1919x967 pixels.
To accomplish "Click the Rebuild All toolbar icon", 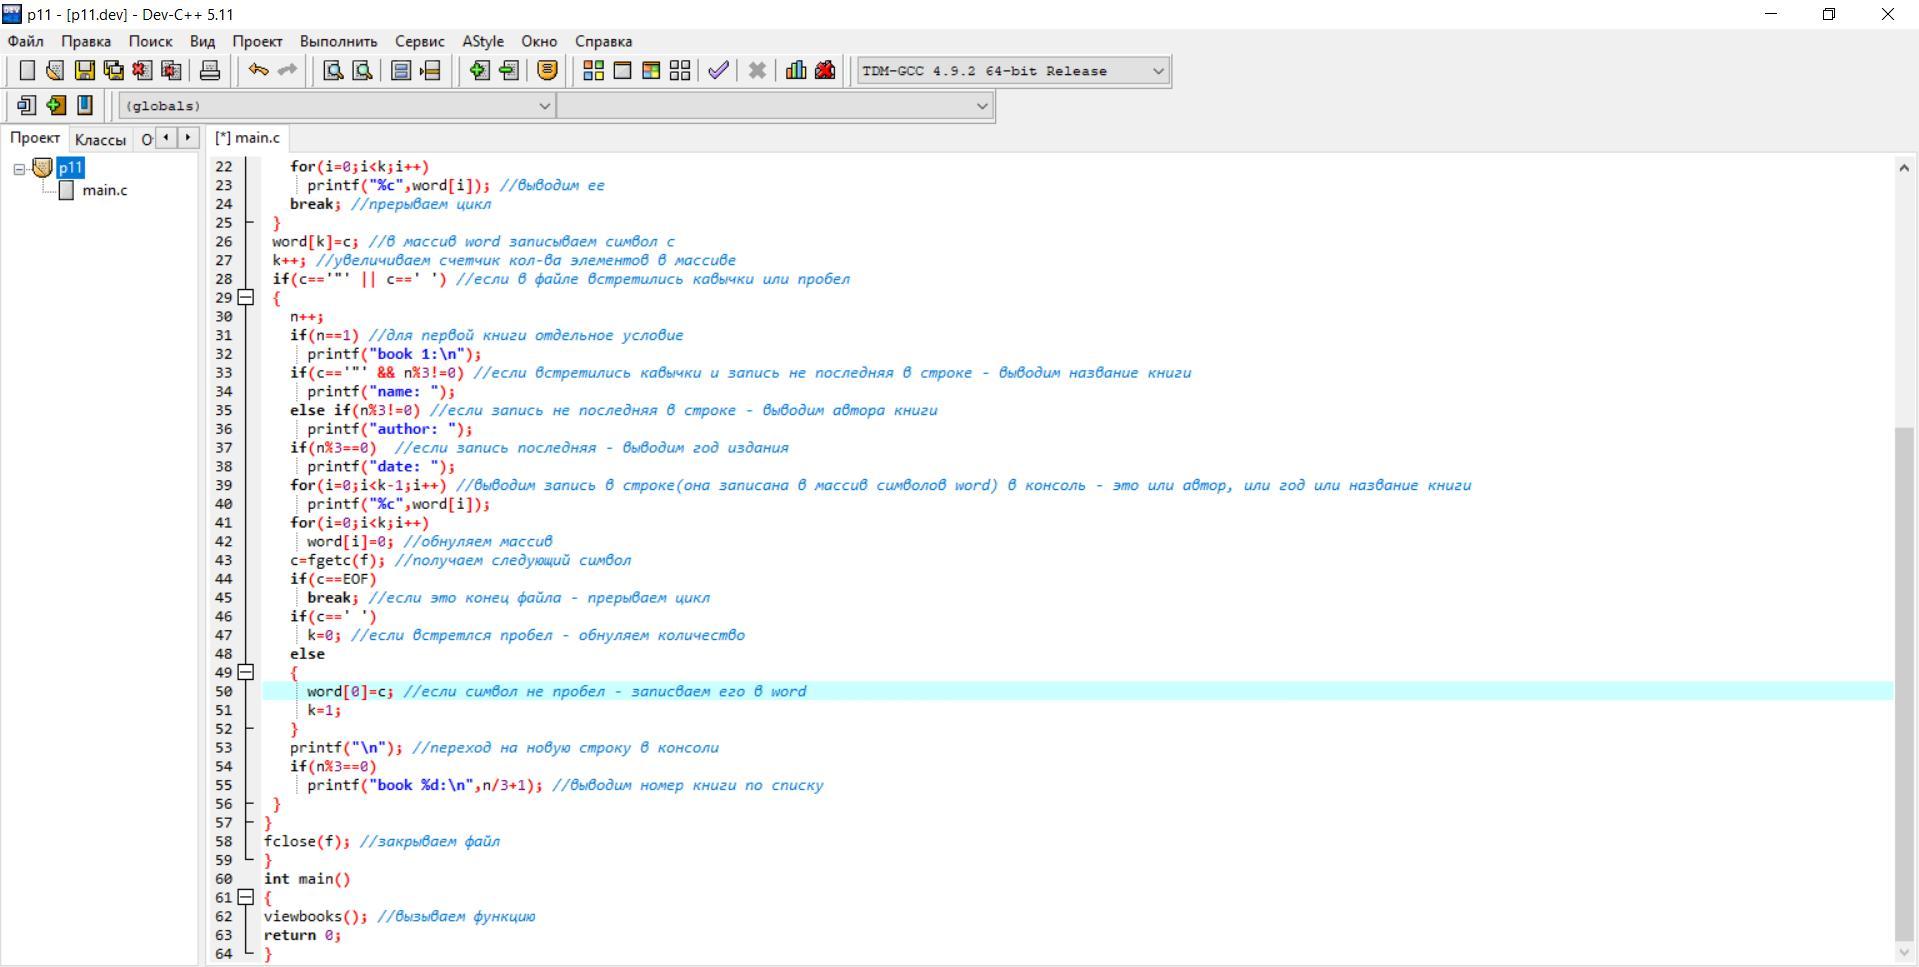I will point(680,70).
